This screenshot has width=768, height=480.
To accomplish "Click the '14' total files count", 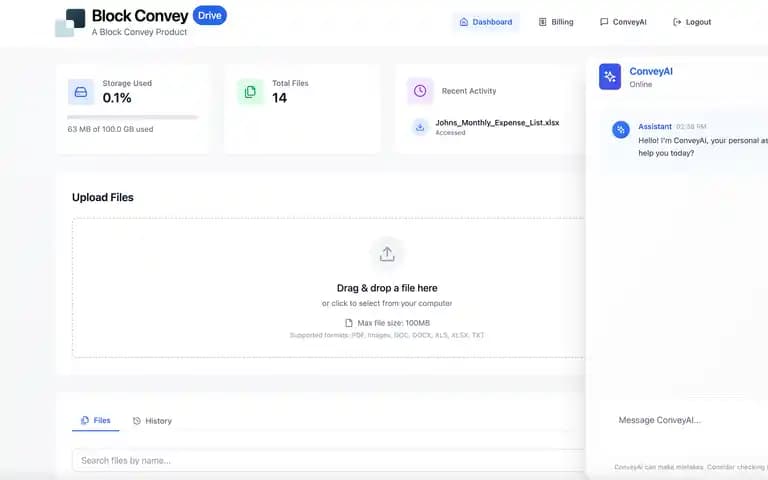I will pyautogui.click(x=279, y=98).
